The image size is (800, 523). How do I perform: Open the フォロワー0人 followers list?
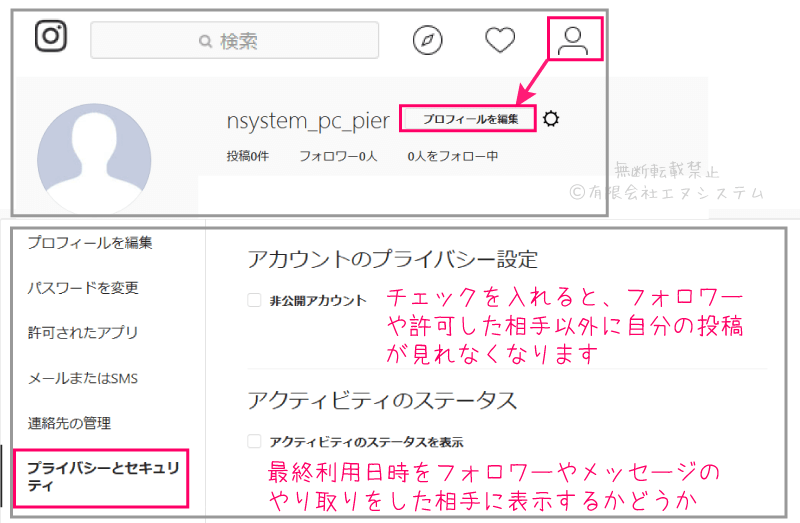click(338, 156)
